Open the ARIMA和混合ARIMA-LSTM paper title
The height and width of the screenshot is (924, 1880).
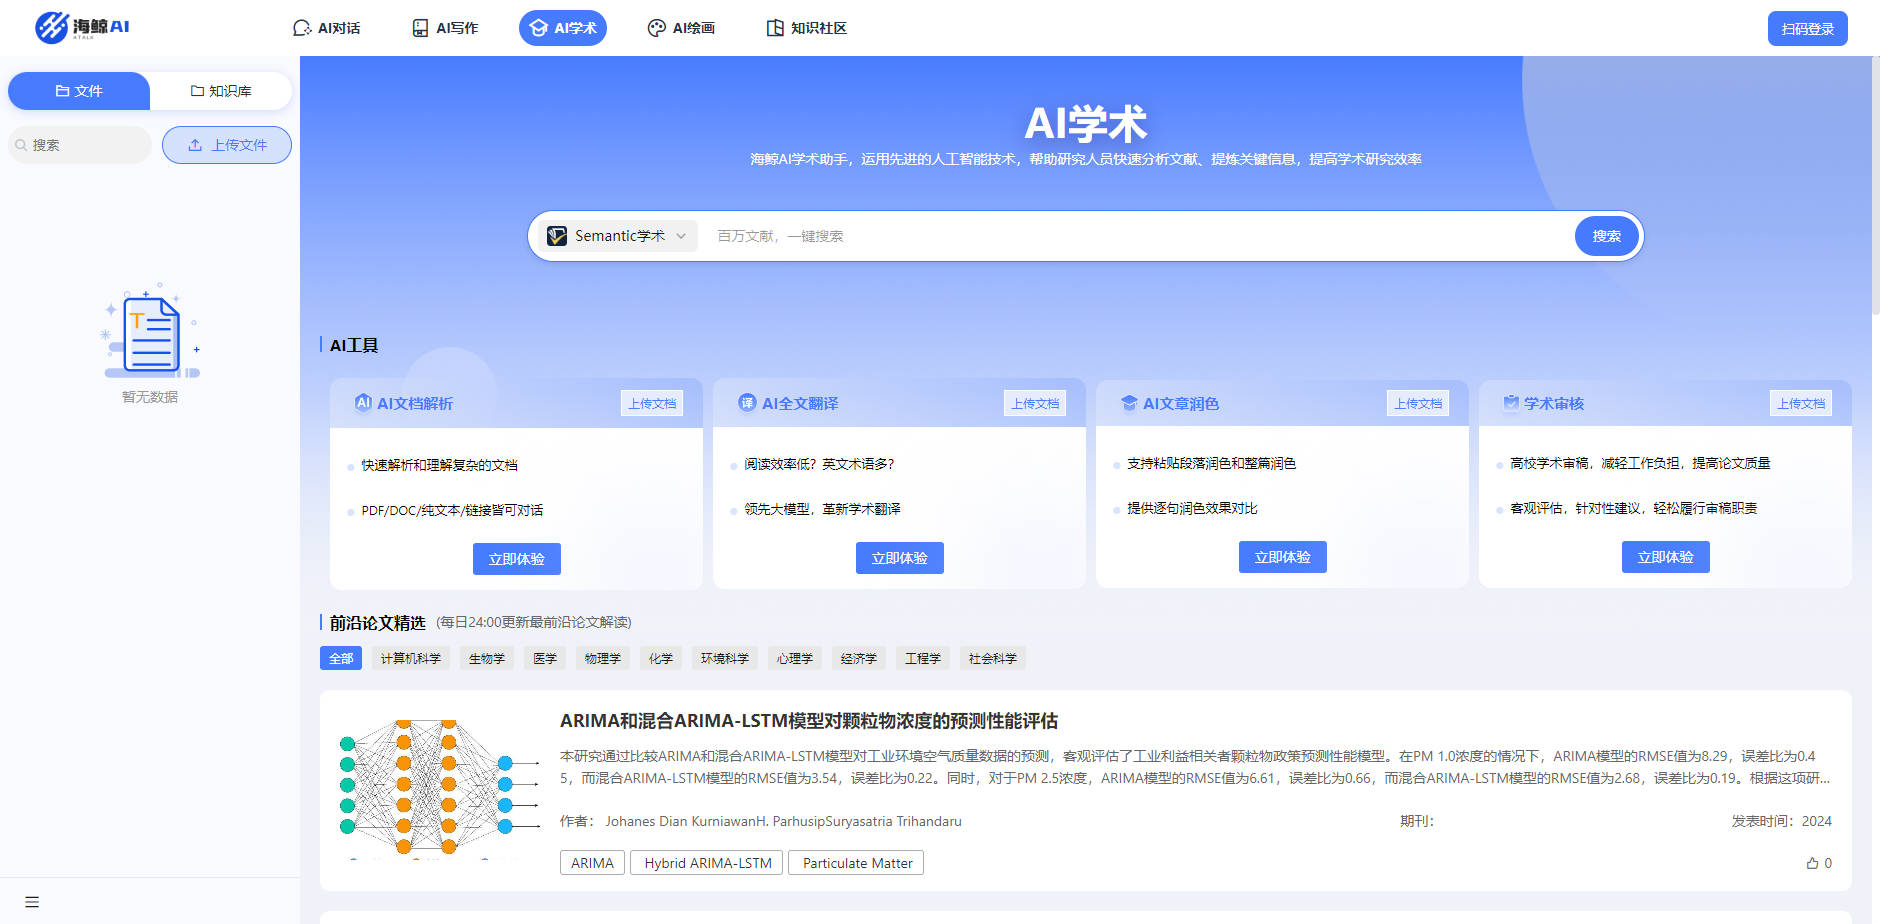(809, 721)
